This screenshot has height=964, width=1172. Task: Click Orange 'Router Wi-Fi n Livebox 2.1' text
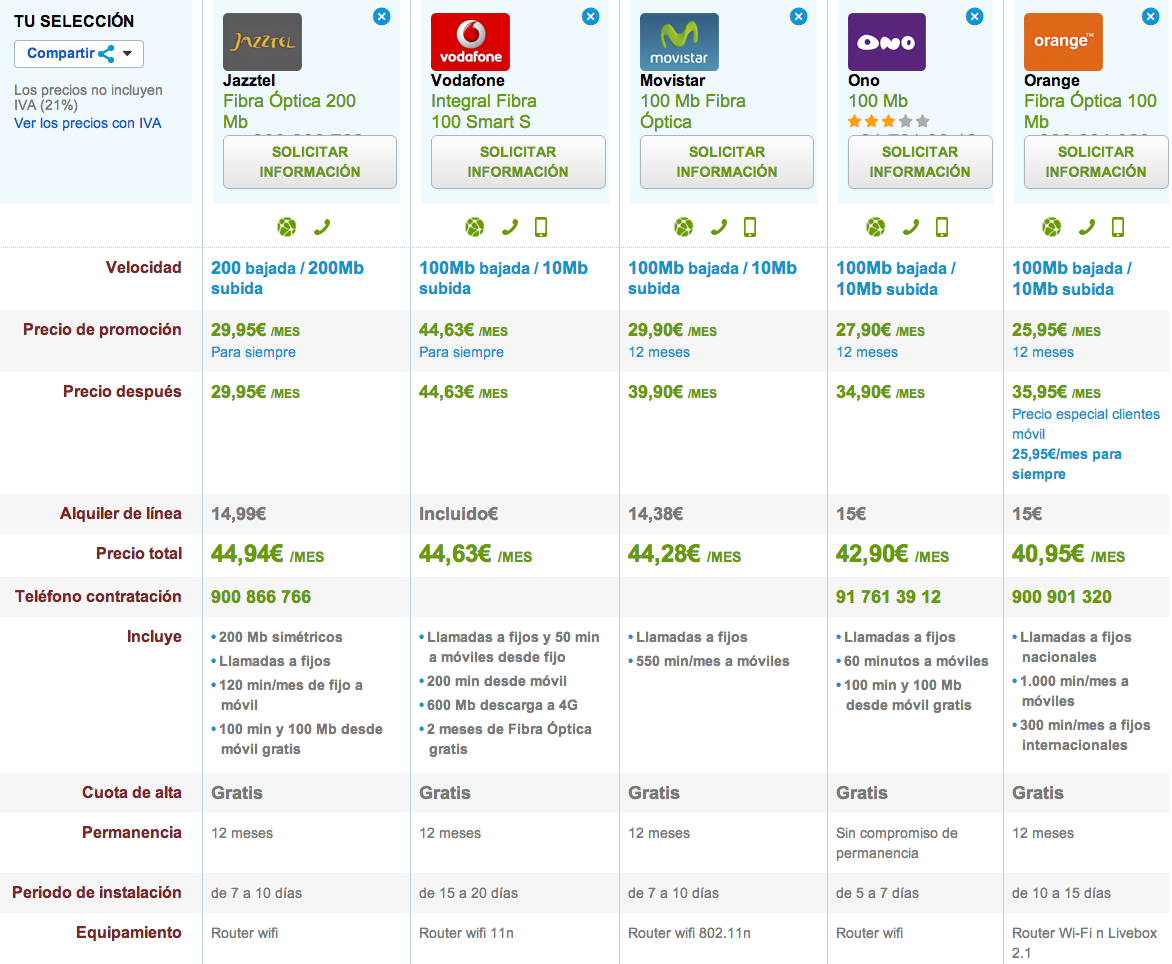(x=1085, y=943)
